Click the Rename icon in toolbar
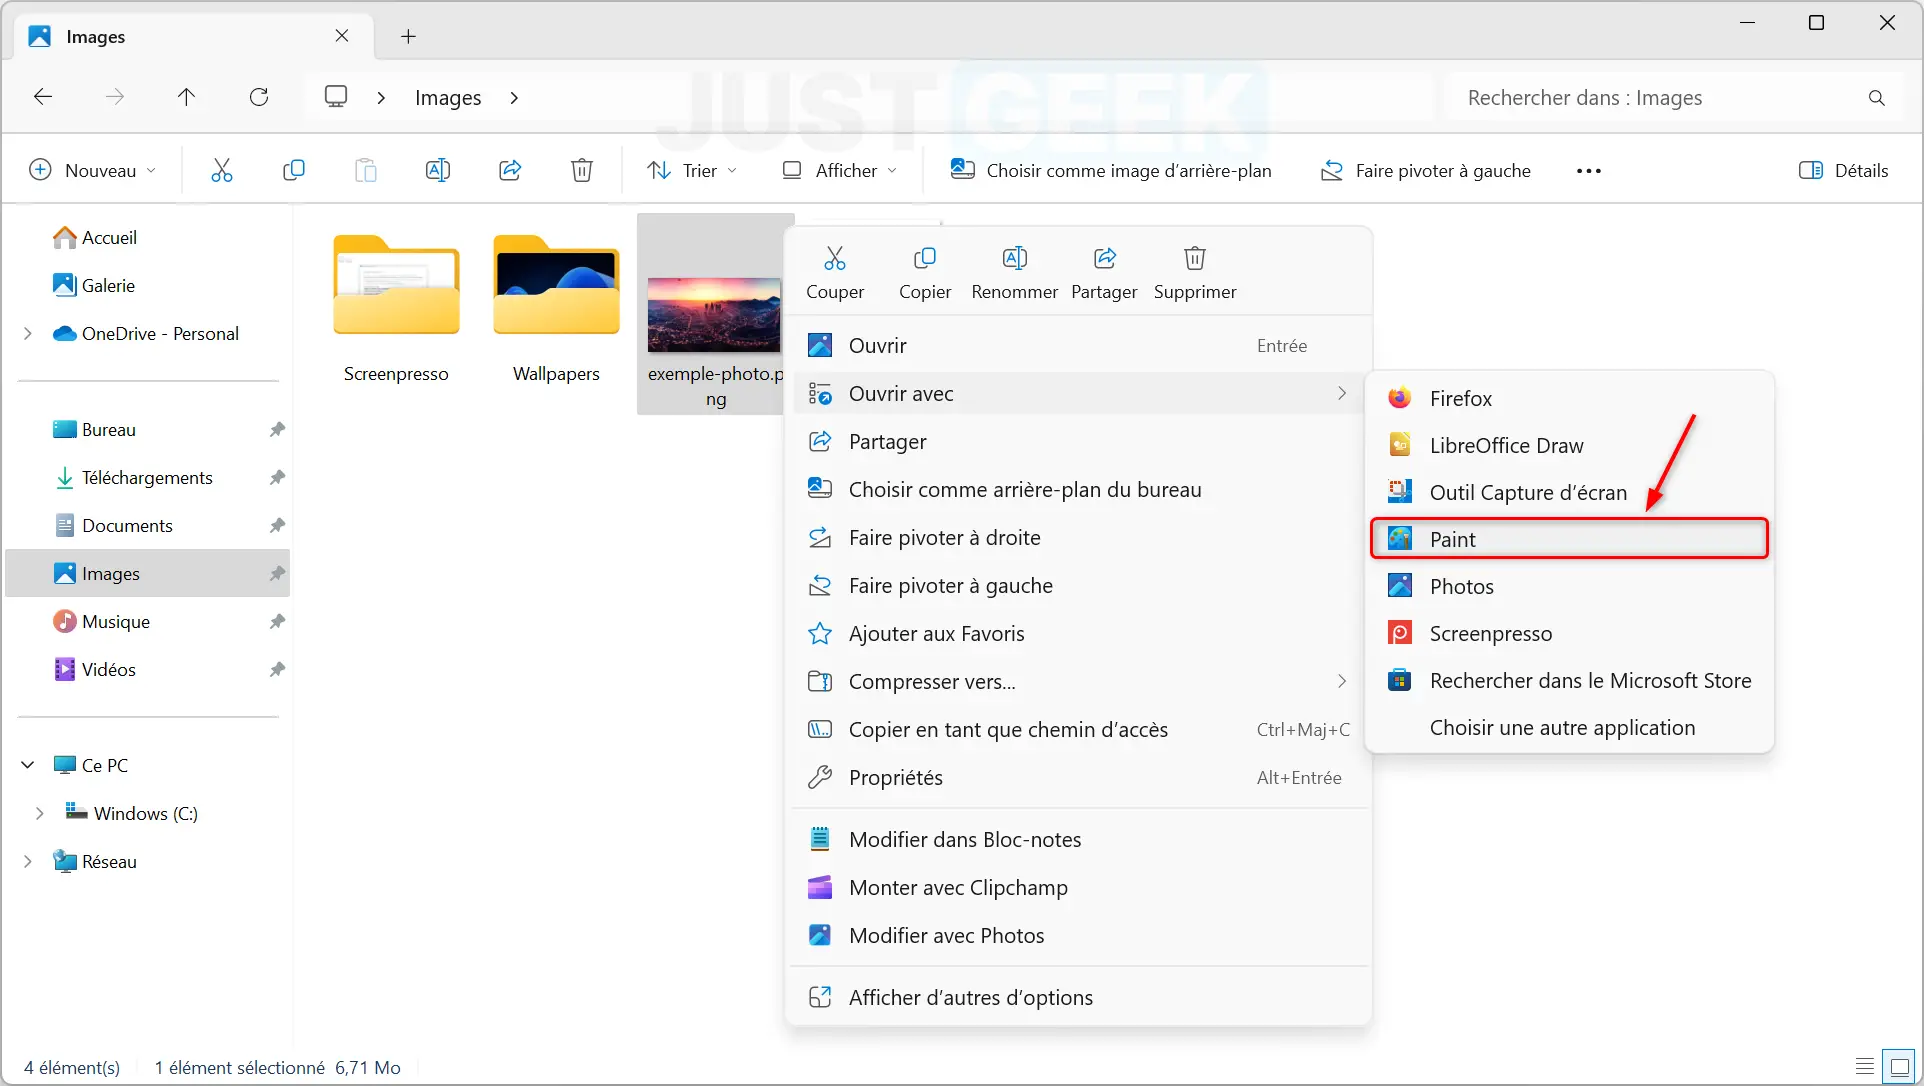 [x=438, y=170]
